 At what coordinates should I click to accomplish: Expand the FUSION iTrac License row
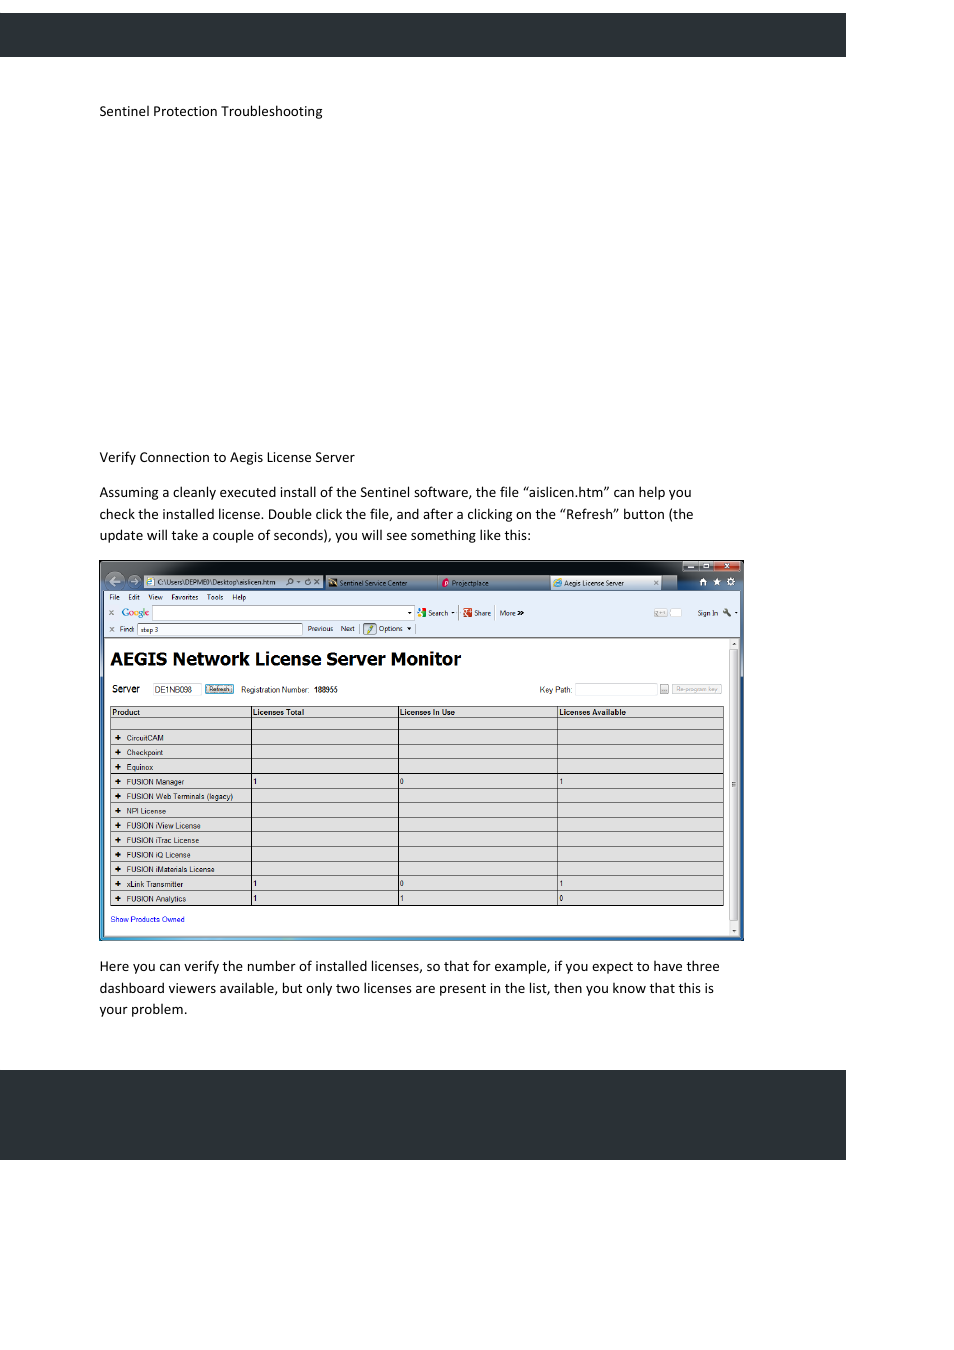click(118, 840)
